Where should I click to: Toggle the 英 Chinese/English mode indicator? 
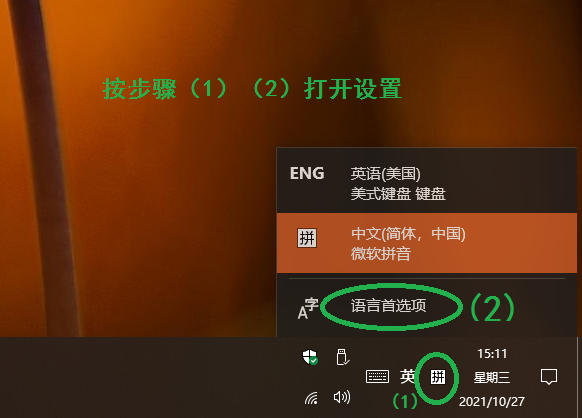point(407,376)
